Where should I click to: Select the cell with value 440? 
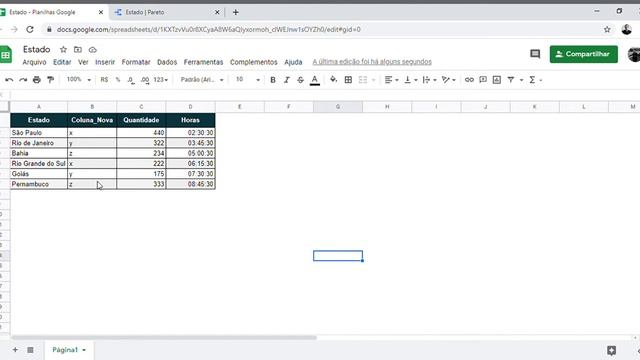tap(141, 133)
